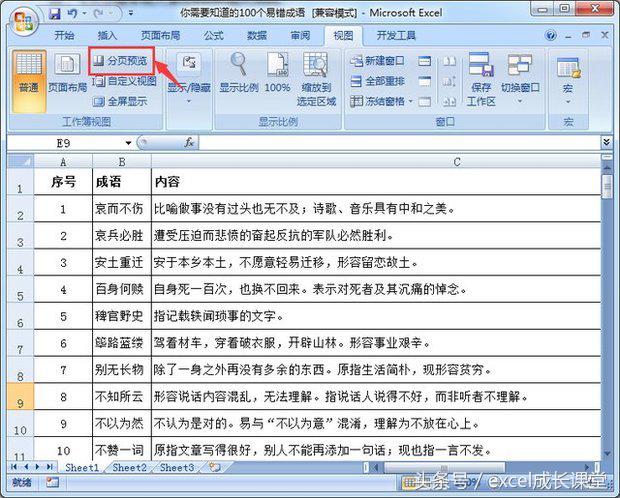Select cell containing 不知所云
The width and height of the screenshot is (620, 498).
pos(122,396)
